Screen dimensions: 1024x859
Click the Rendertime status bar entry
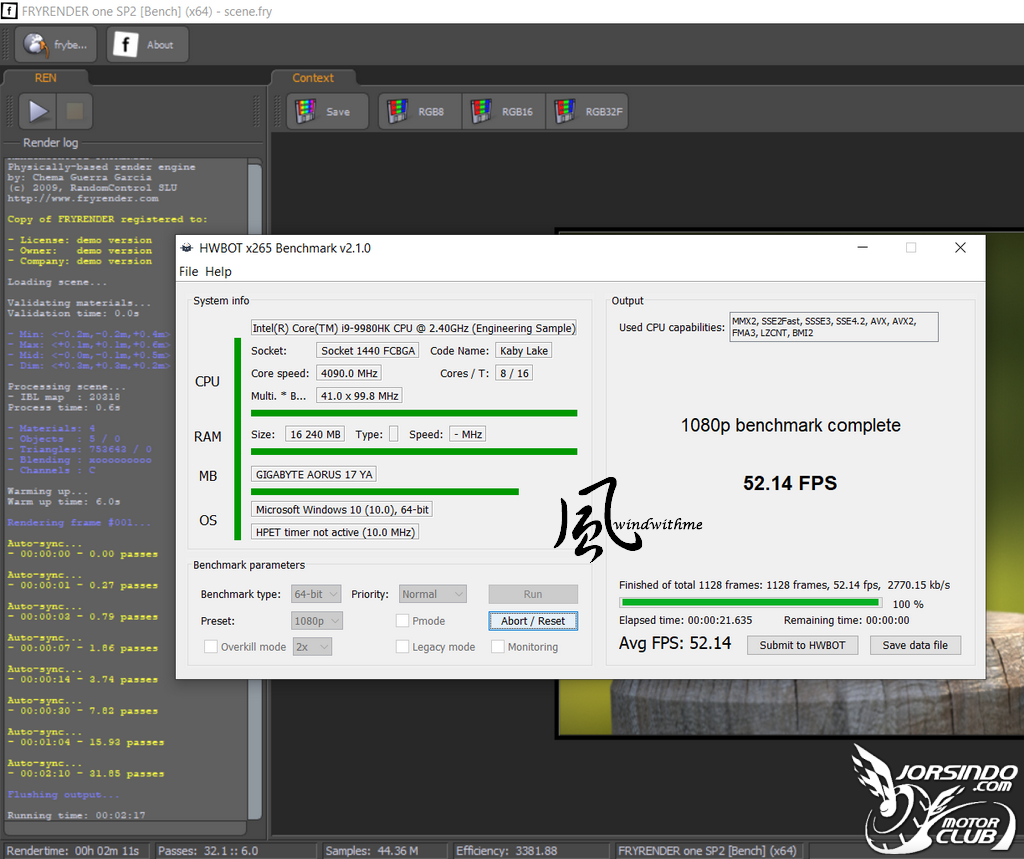(x=72, y=851)
